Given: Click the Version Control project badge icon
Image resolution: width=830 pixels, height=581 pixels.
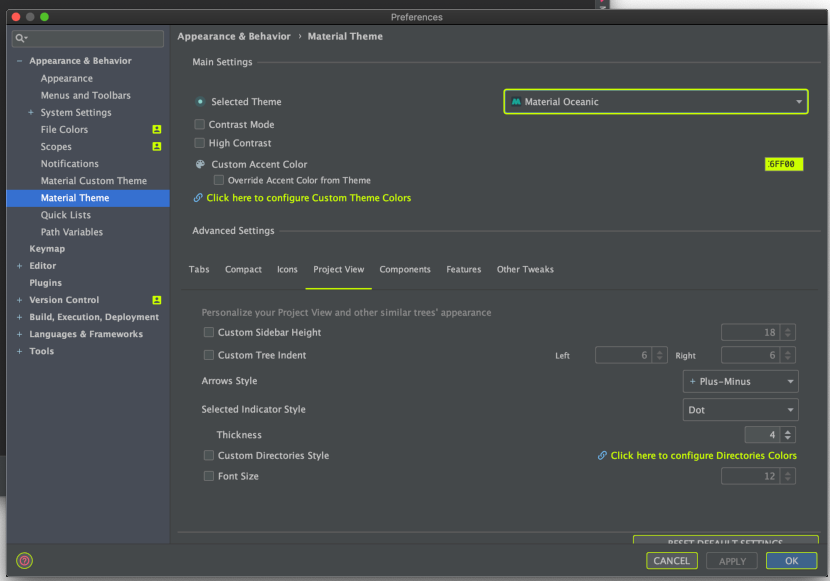Looking at the screenshot, I should [157, 300].
